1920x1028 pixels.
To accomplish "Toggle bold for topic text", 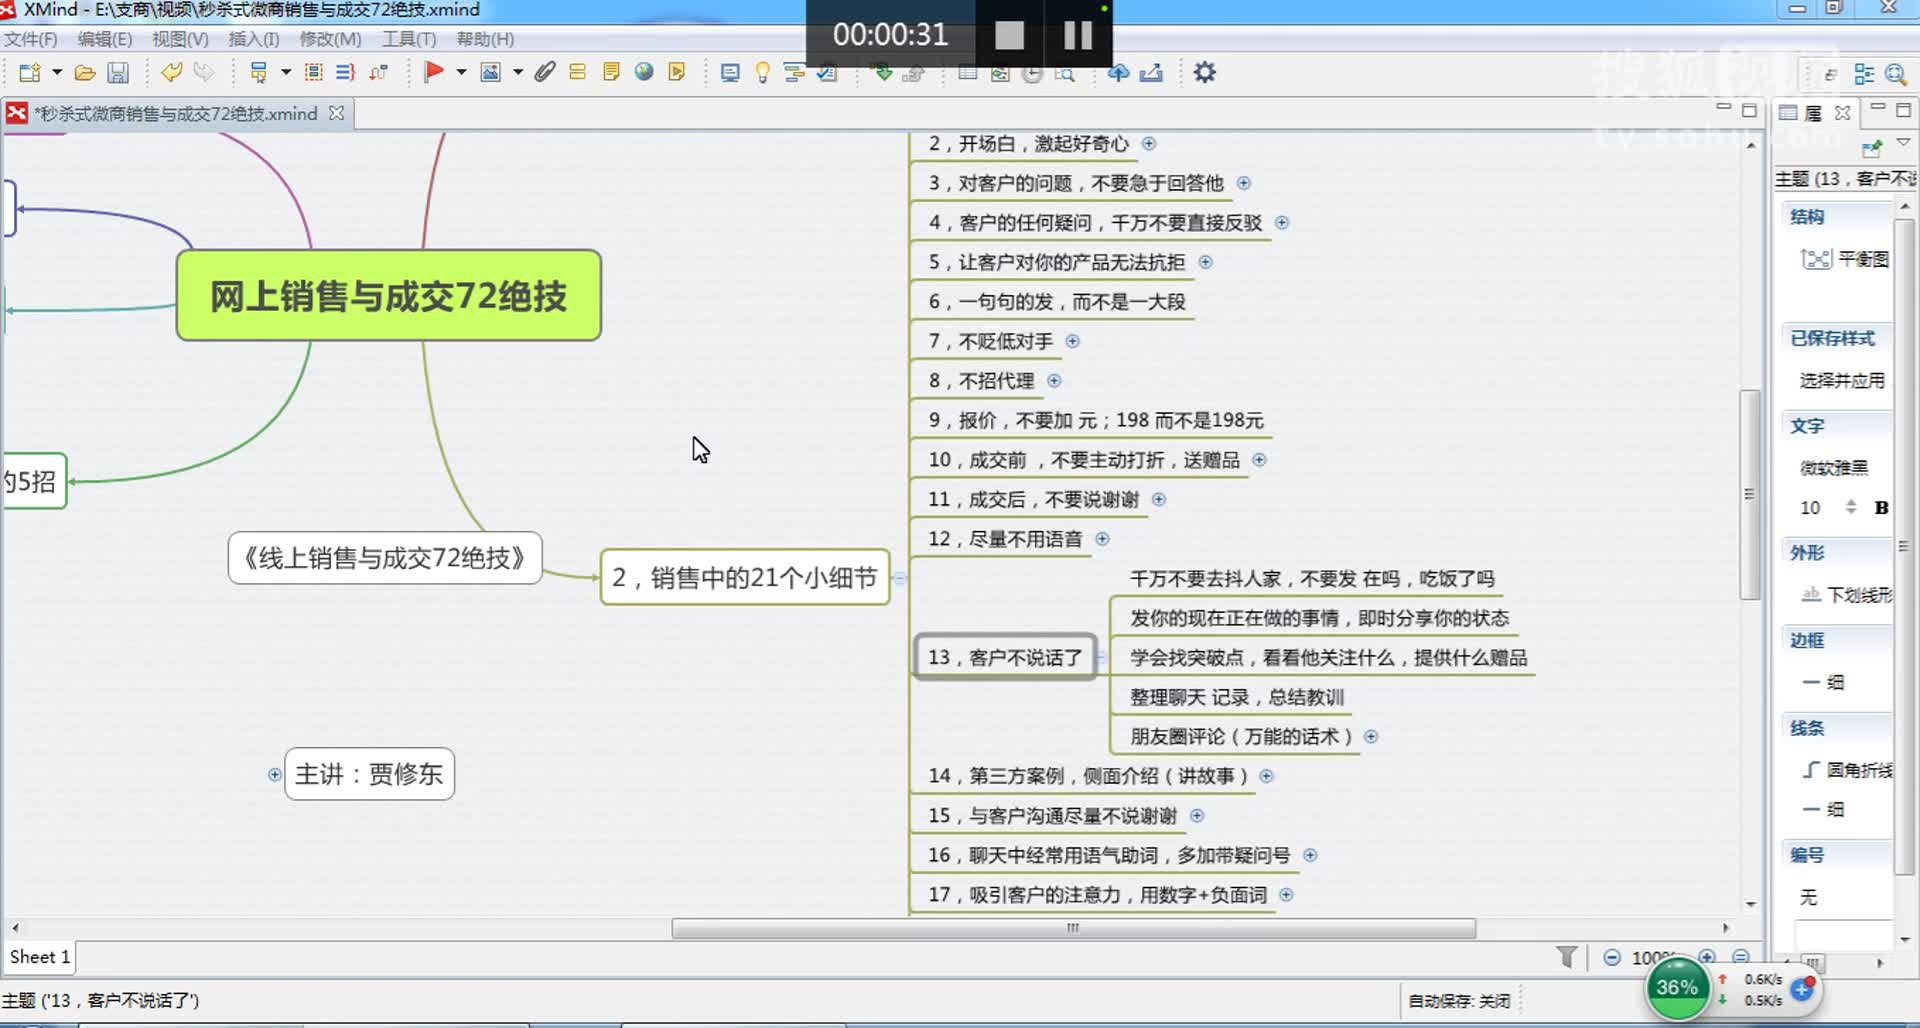I will click(x=1882, y=507).
